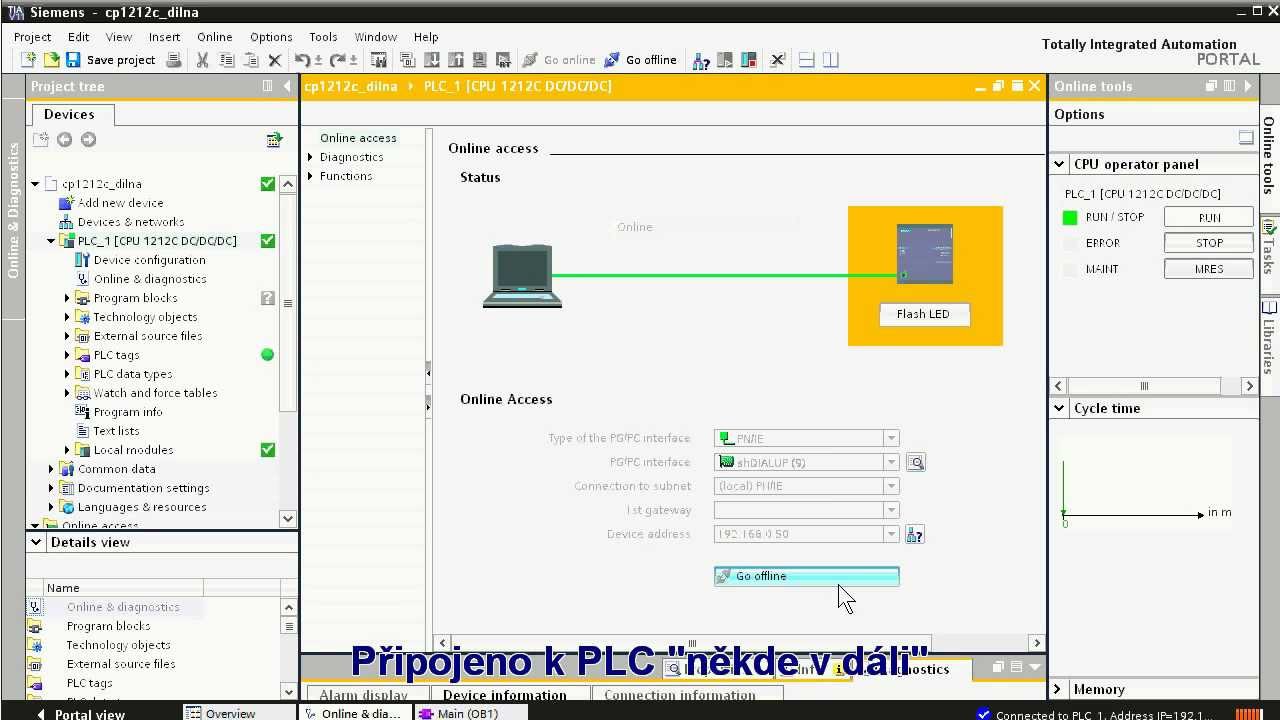Select Program info tree item

point(128,412)
